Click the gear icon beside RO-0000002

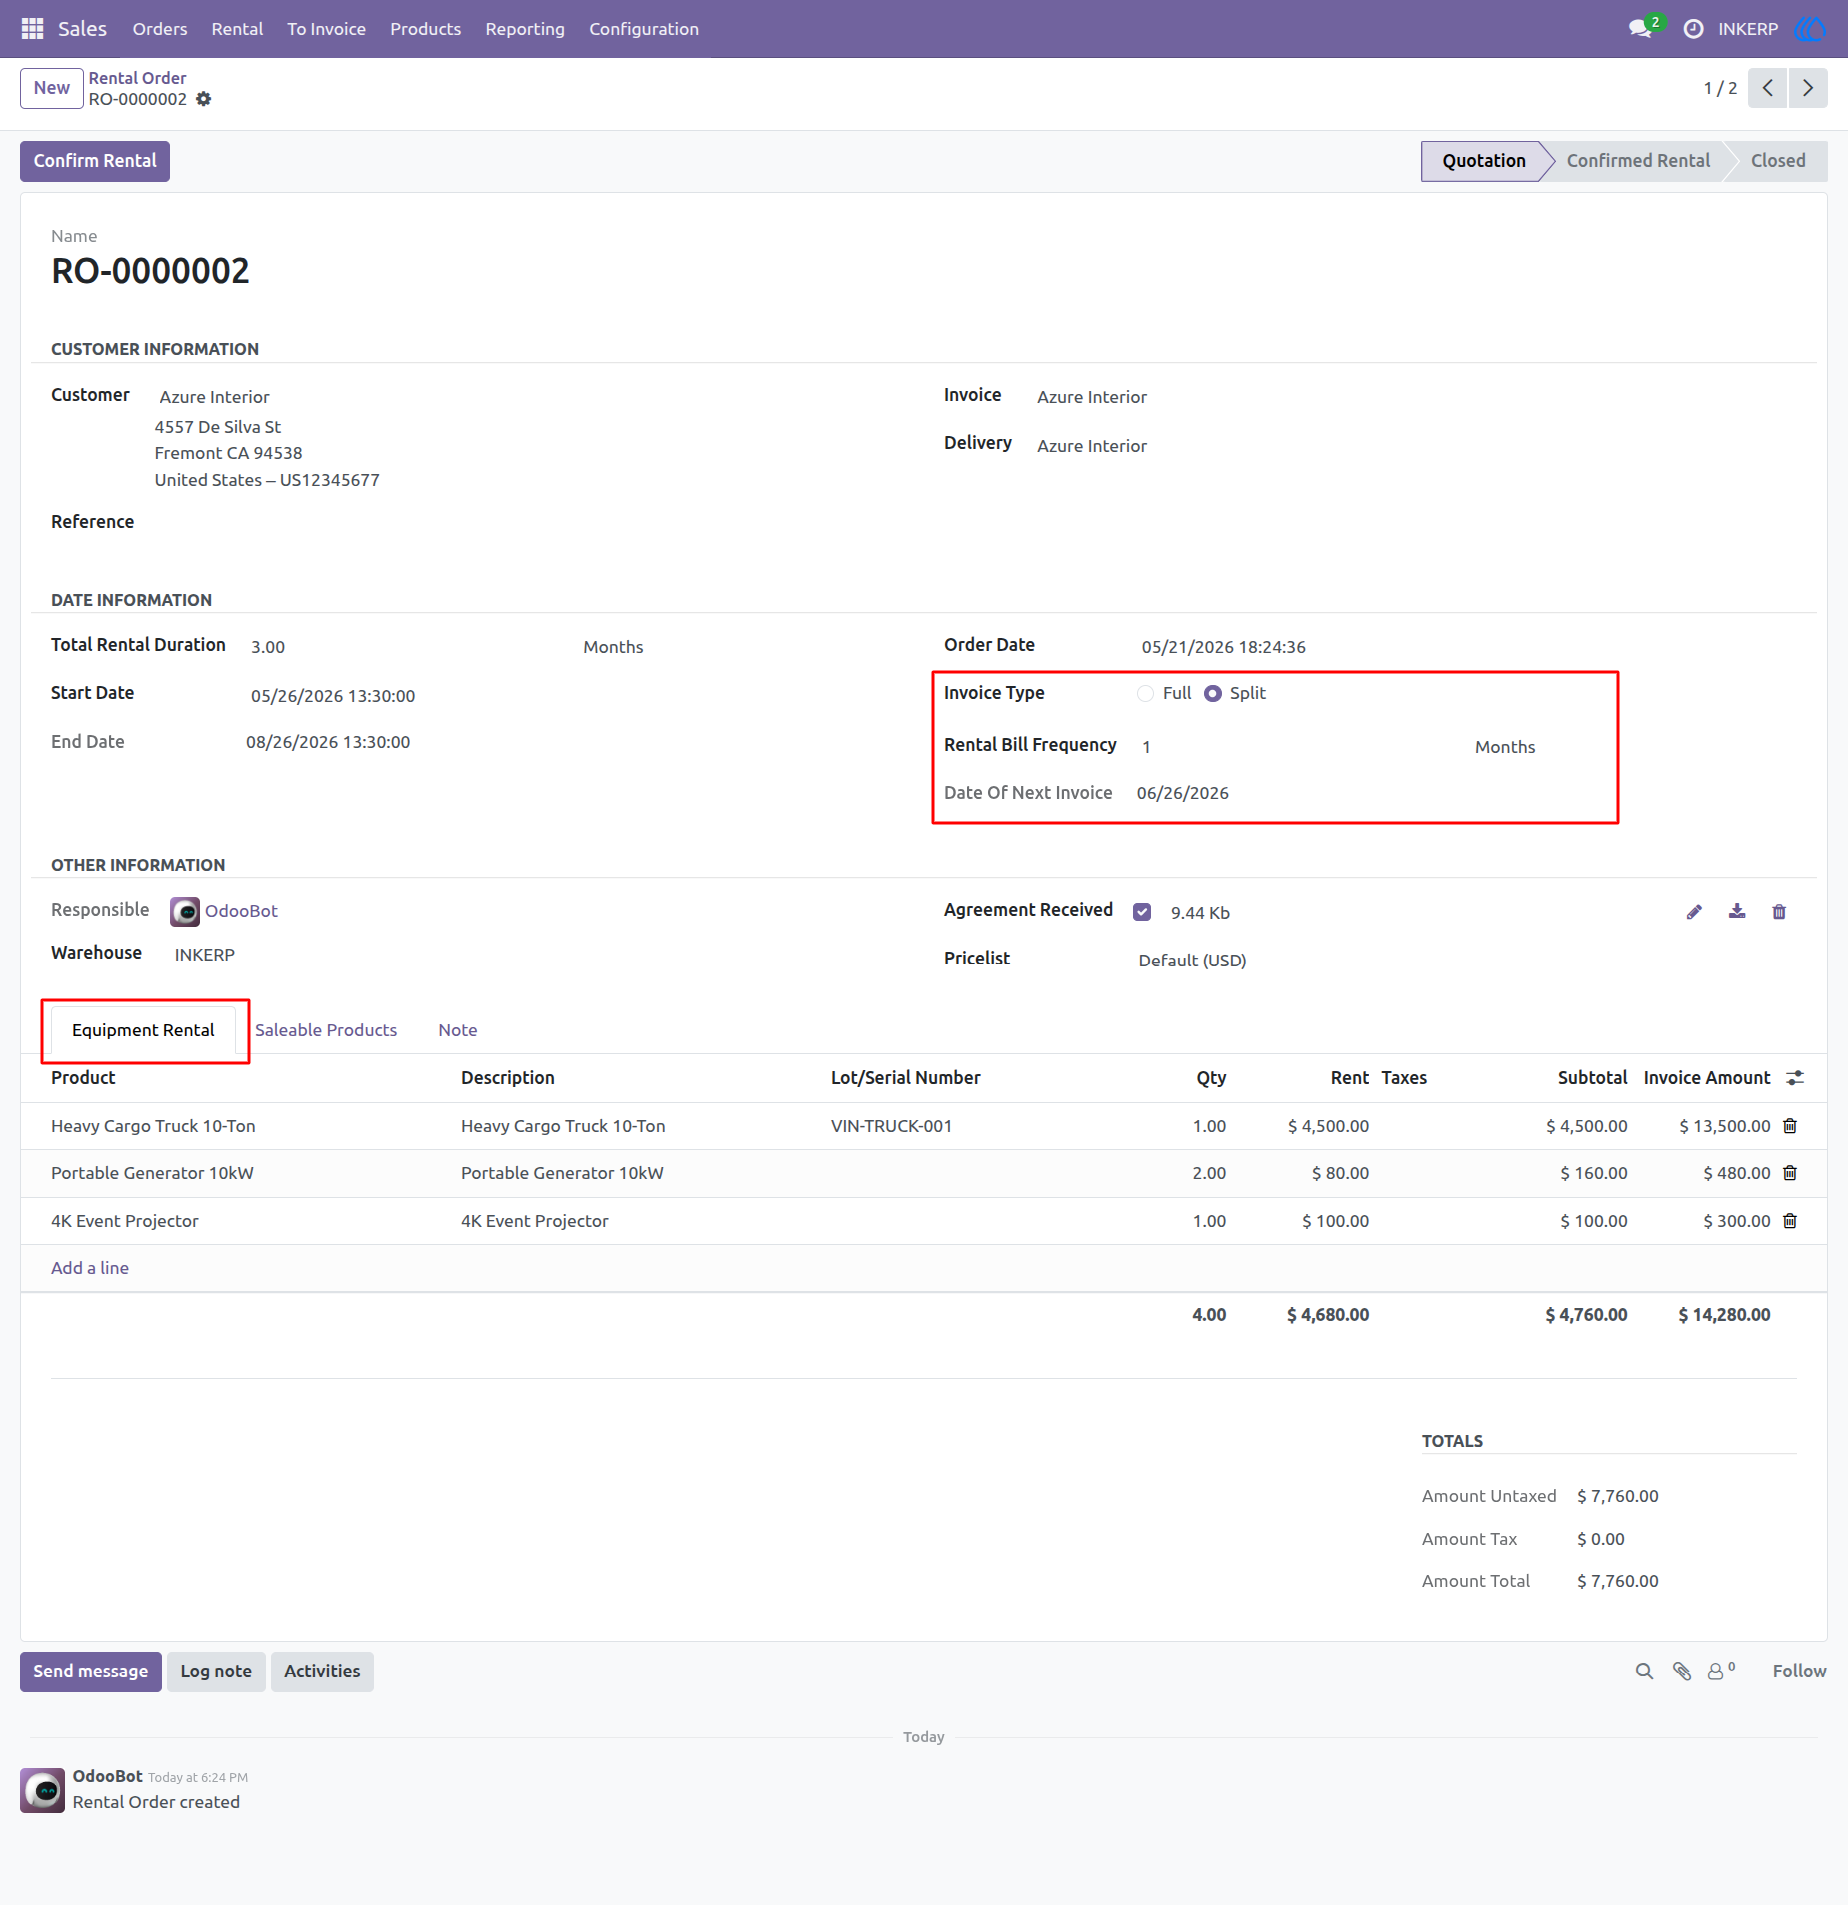(204, 99)
